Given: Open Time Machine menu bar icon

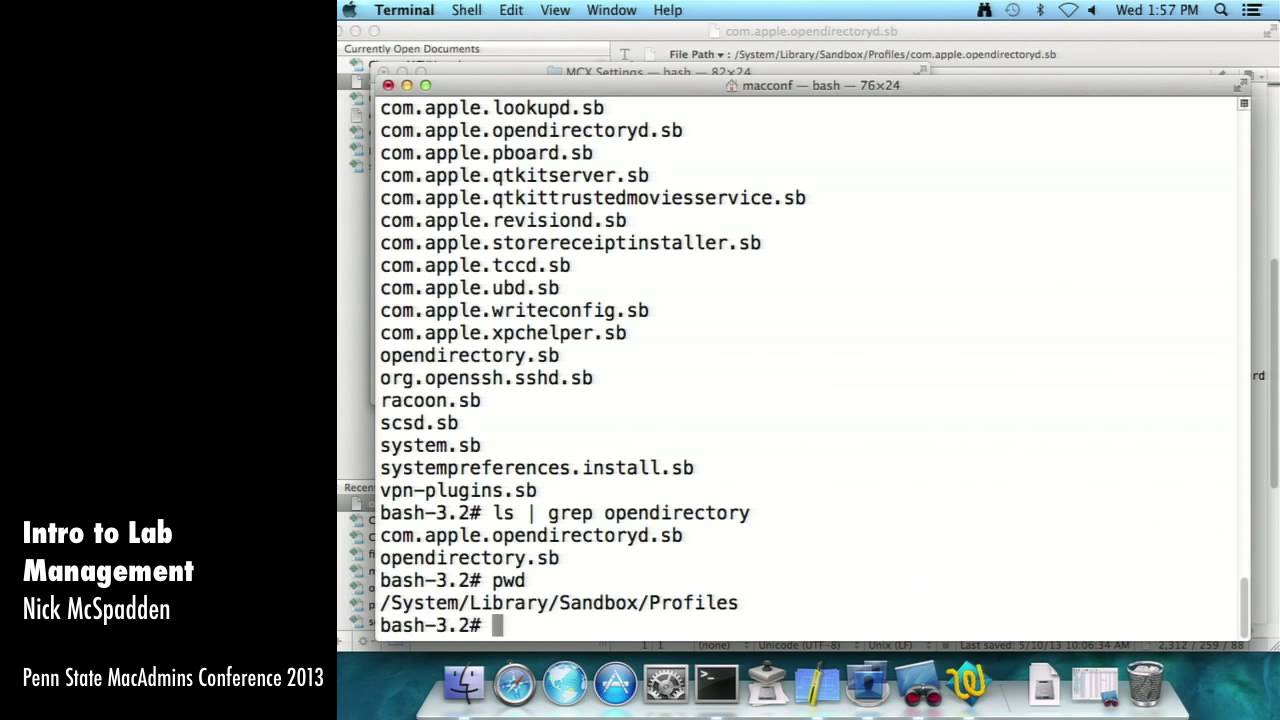Looking at the screenshot, I should (1012, 10).
